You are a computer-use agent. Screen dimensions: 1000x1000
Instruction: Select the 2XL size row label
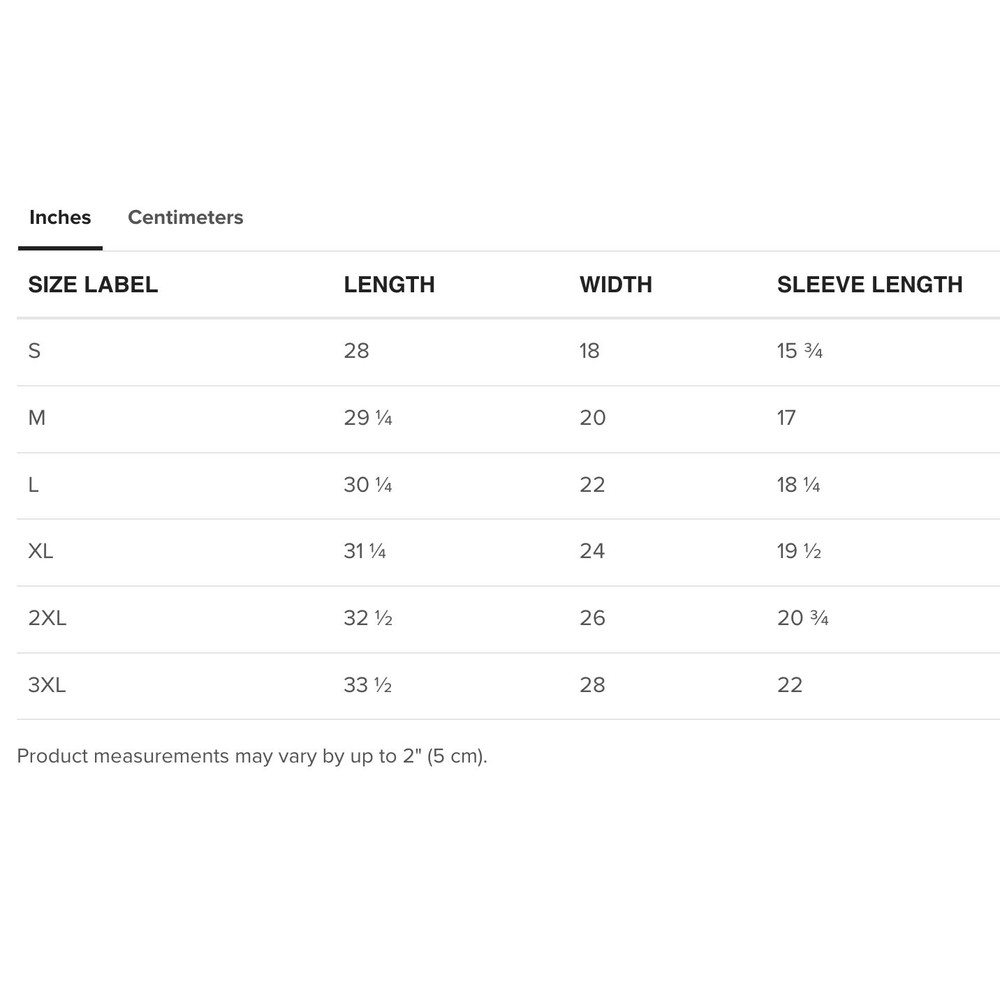click(47, 618)
